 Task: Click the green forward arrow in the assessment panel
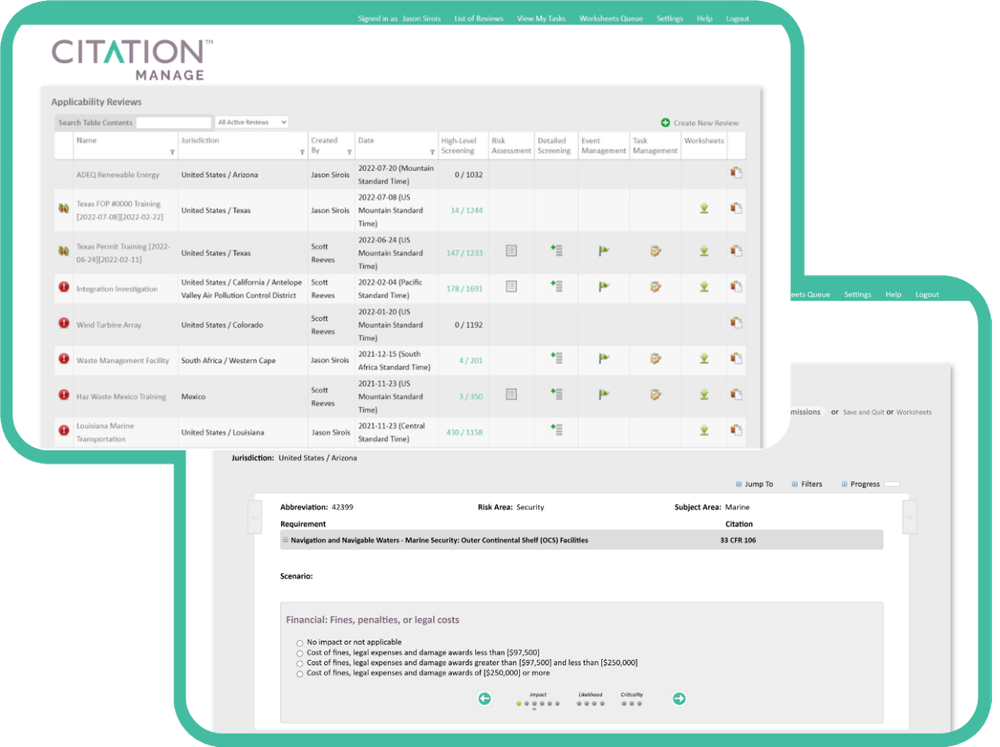tap(679, 698)
